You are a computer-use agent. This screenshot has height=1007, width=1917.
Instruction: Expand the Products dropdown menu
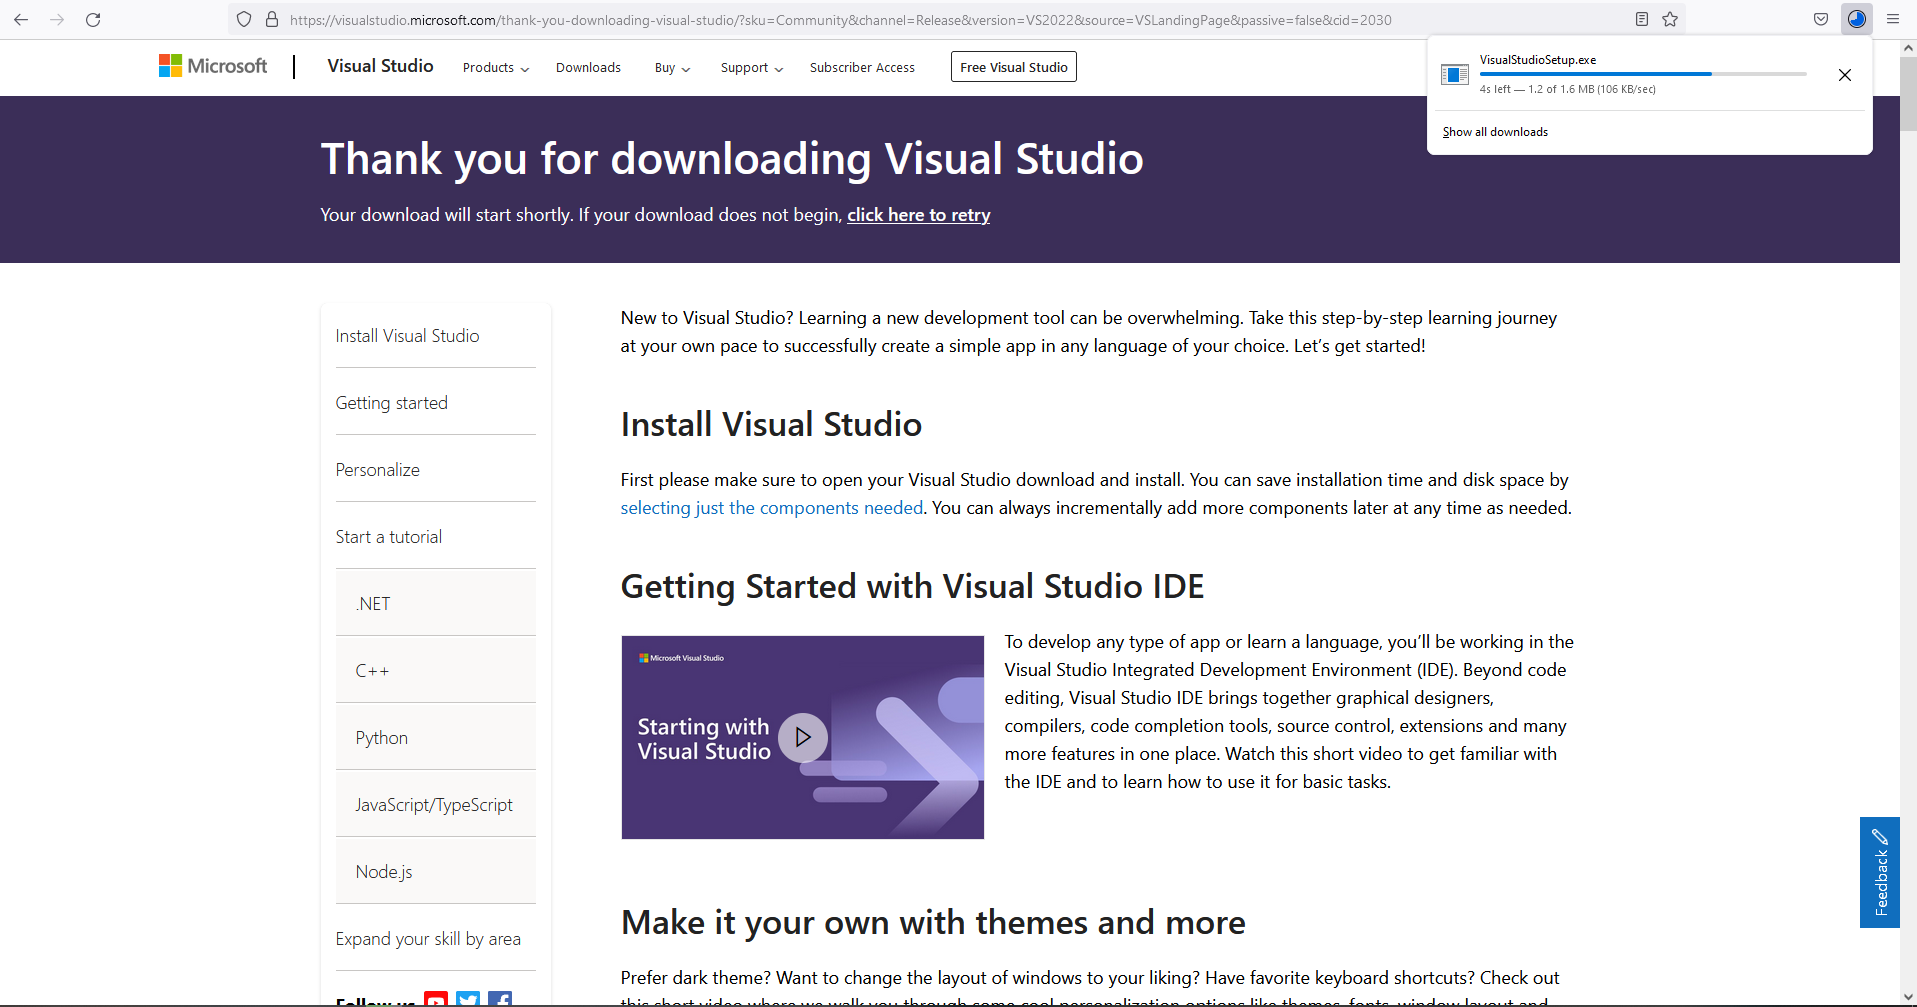click(496, 67)
